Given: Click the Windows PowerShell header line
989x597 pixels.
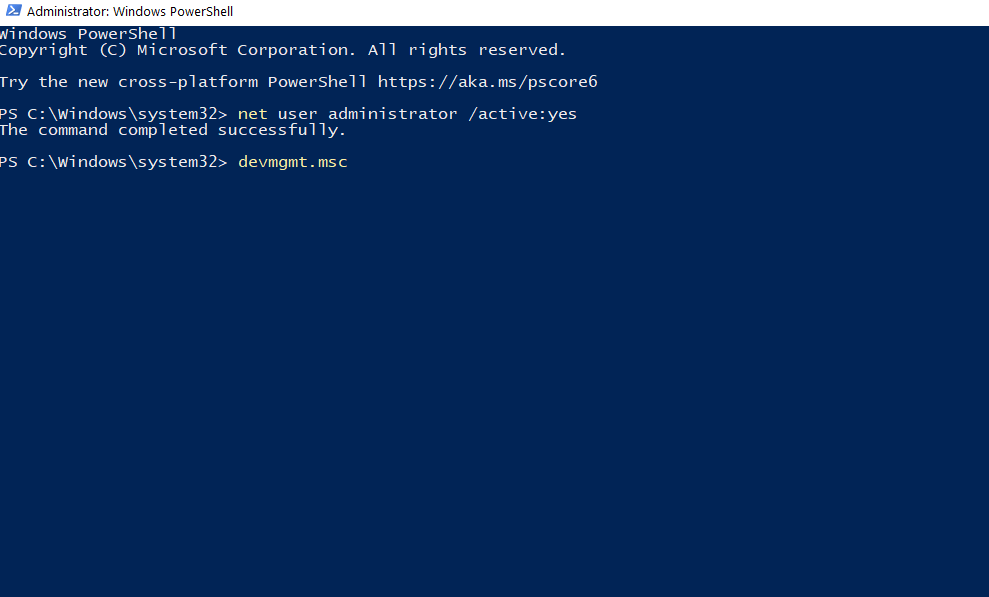Looking at the screenshot, I should coord(88,33).
